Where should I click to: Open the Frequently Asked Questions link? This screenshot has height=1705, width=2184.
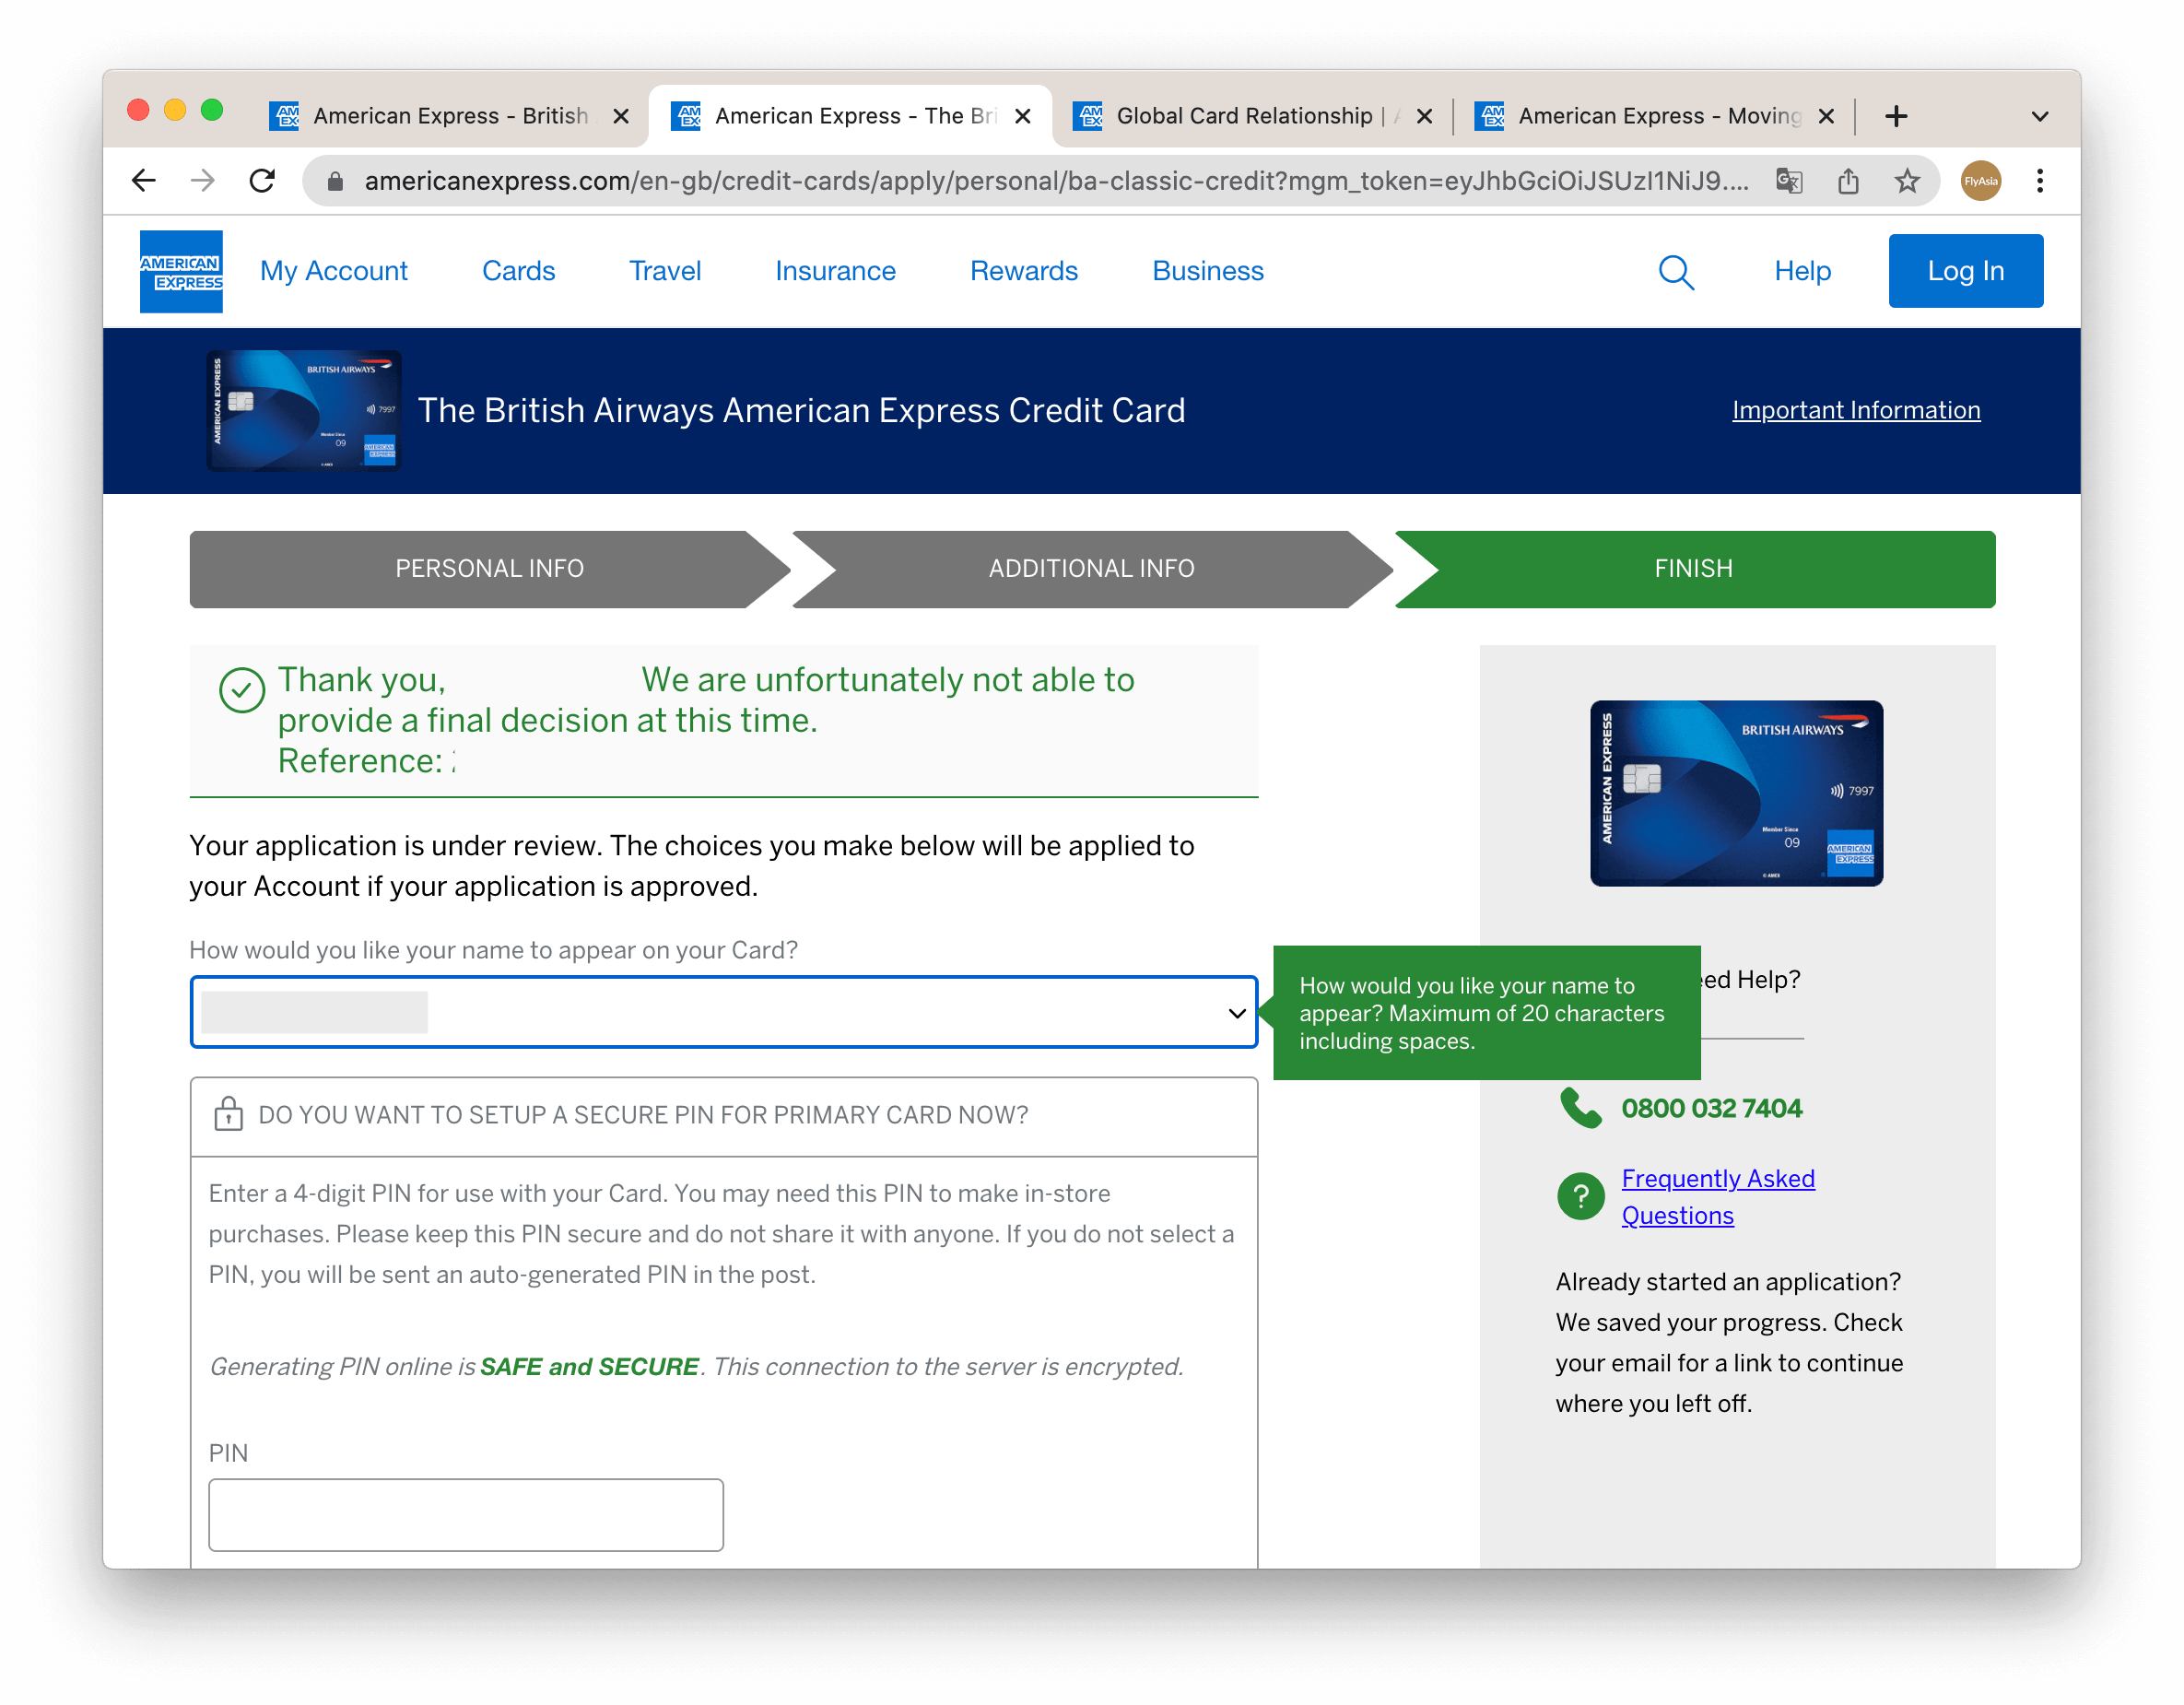click(1718, 1197)
